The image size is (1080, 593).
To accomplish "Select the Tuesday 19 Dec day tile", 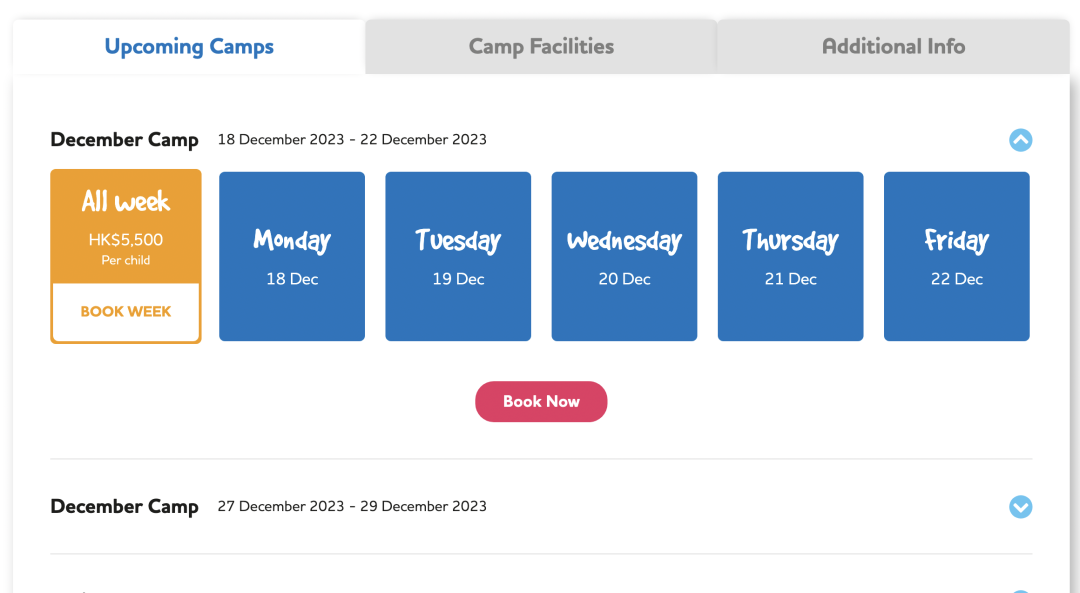I will (x=458, y=256).
